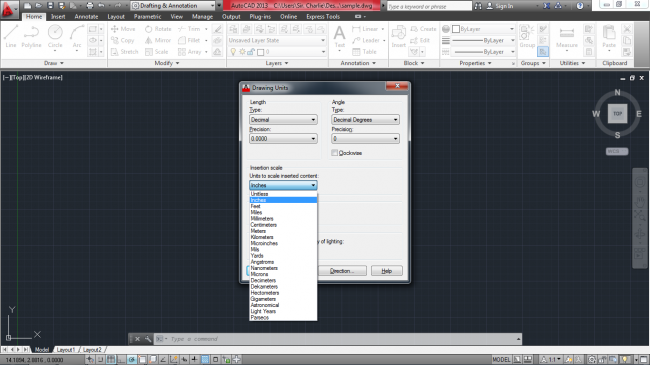Viewport: 650px width, 365px height.
Task: Click the ByLayer color swatch dropdown
Action: [x=483, y=29]
